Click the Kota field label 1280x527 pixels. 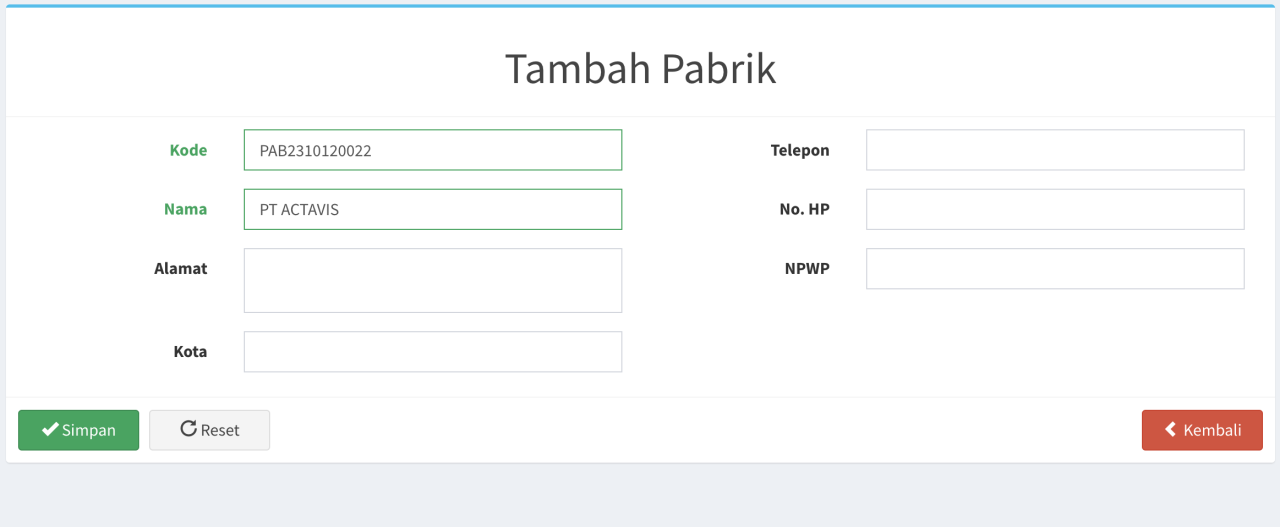pos(190,351)
